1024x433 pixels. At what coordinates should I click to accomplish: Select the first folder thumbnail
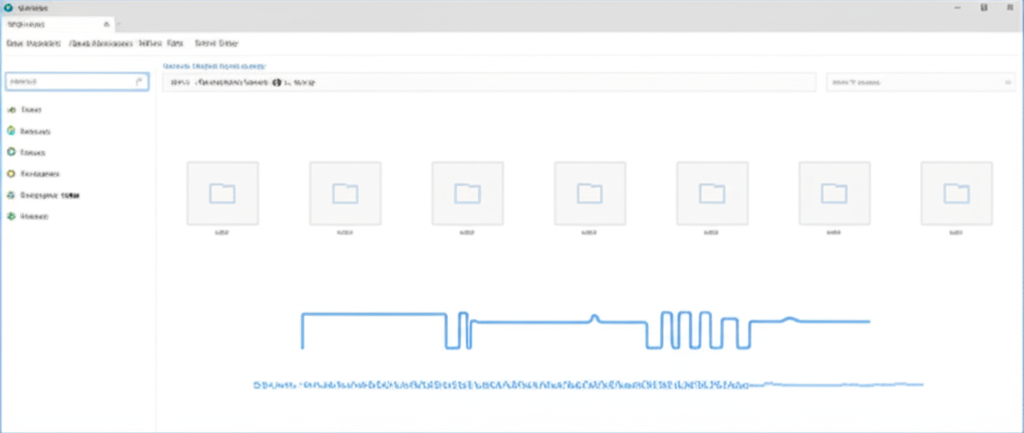point(223,193)
